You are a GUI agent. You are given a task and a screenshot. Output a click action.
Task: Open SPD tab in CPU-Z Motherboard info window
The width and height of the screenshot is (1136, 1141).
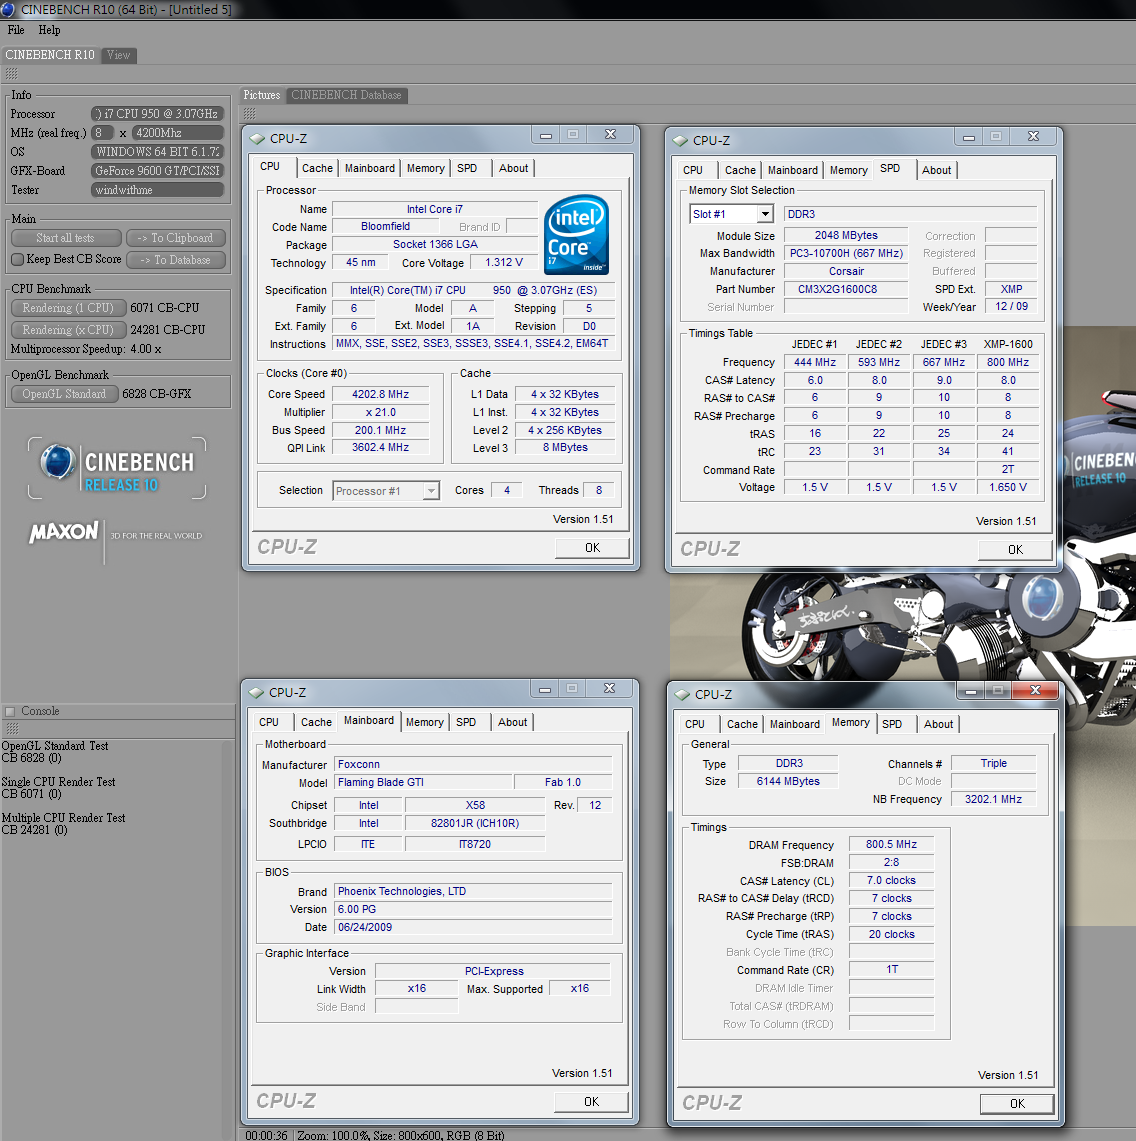466,723
